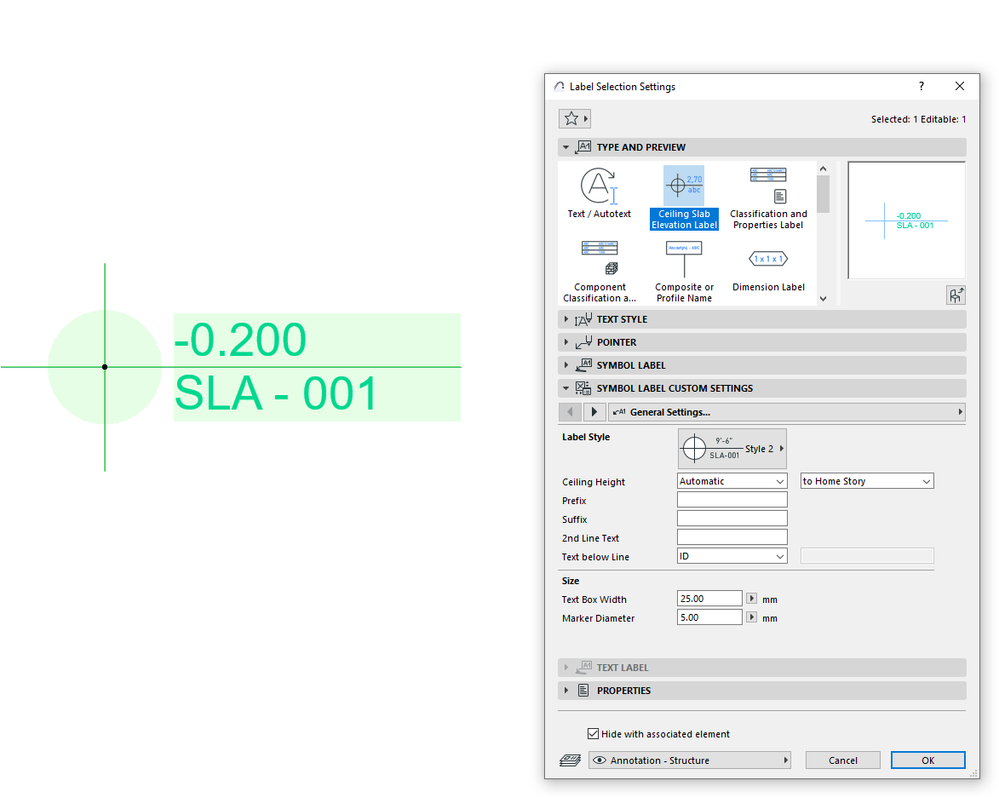The image size is (999, 797).
Task: Open the Text below Line ID dropdown
Action: tap(731, 556)
